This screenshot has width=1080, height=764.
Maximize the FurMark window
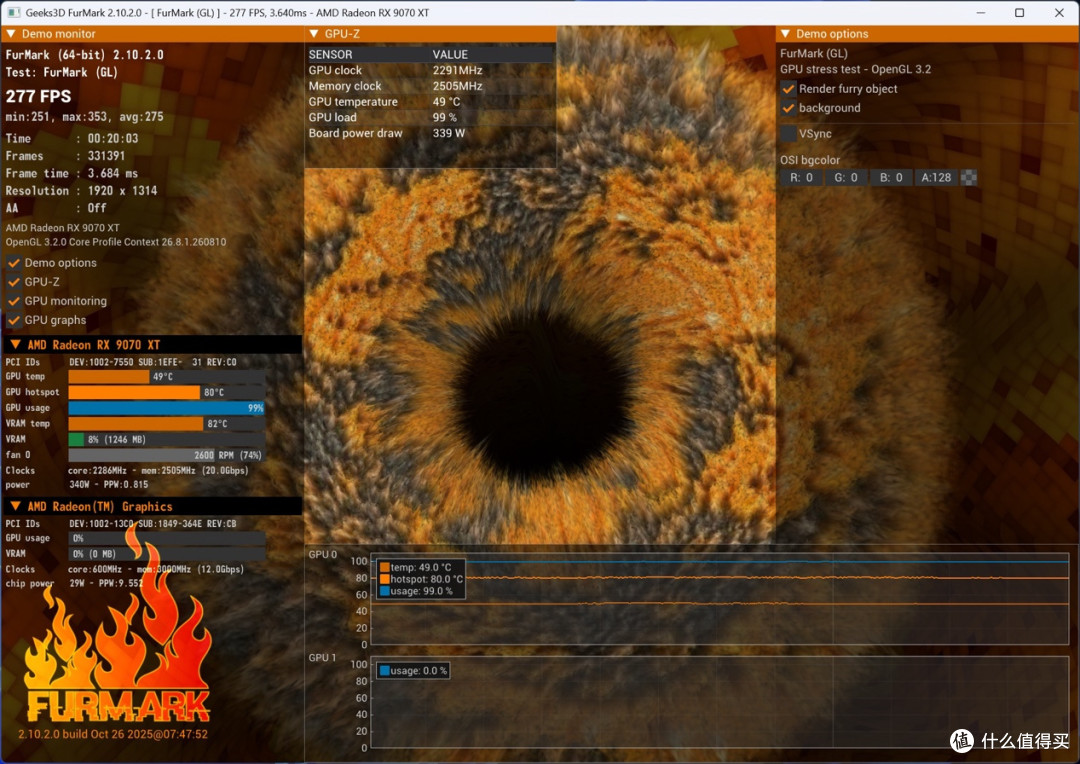pyautogui.click(x=1019, y=12)
